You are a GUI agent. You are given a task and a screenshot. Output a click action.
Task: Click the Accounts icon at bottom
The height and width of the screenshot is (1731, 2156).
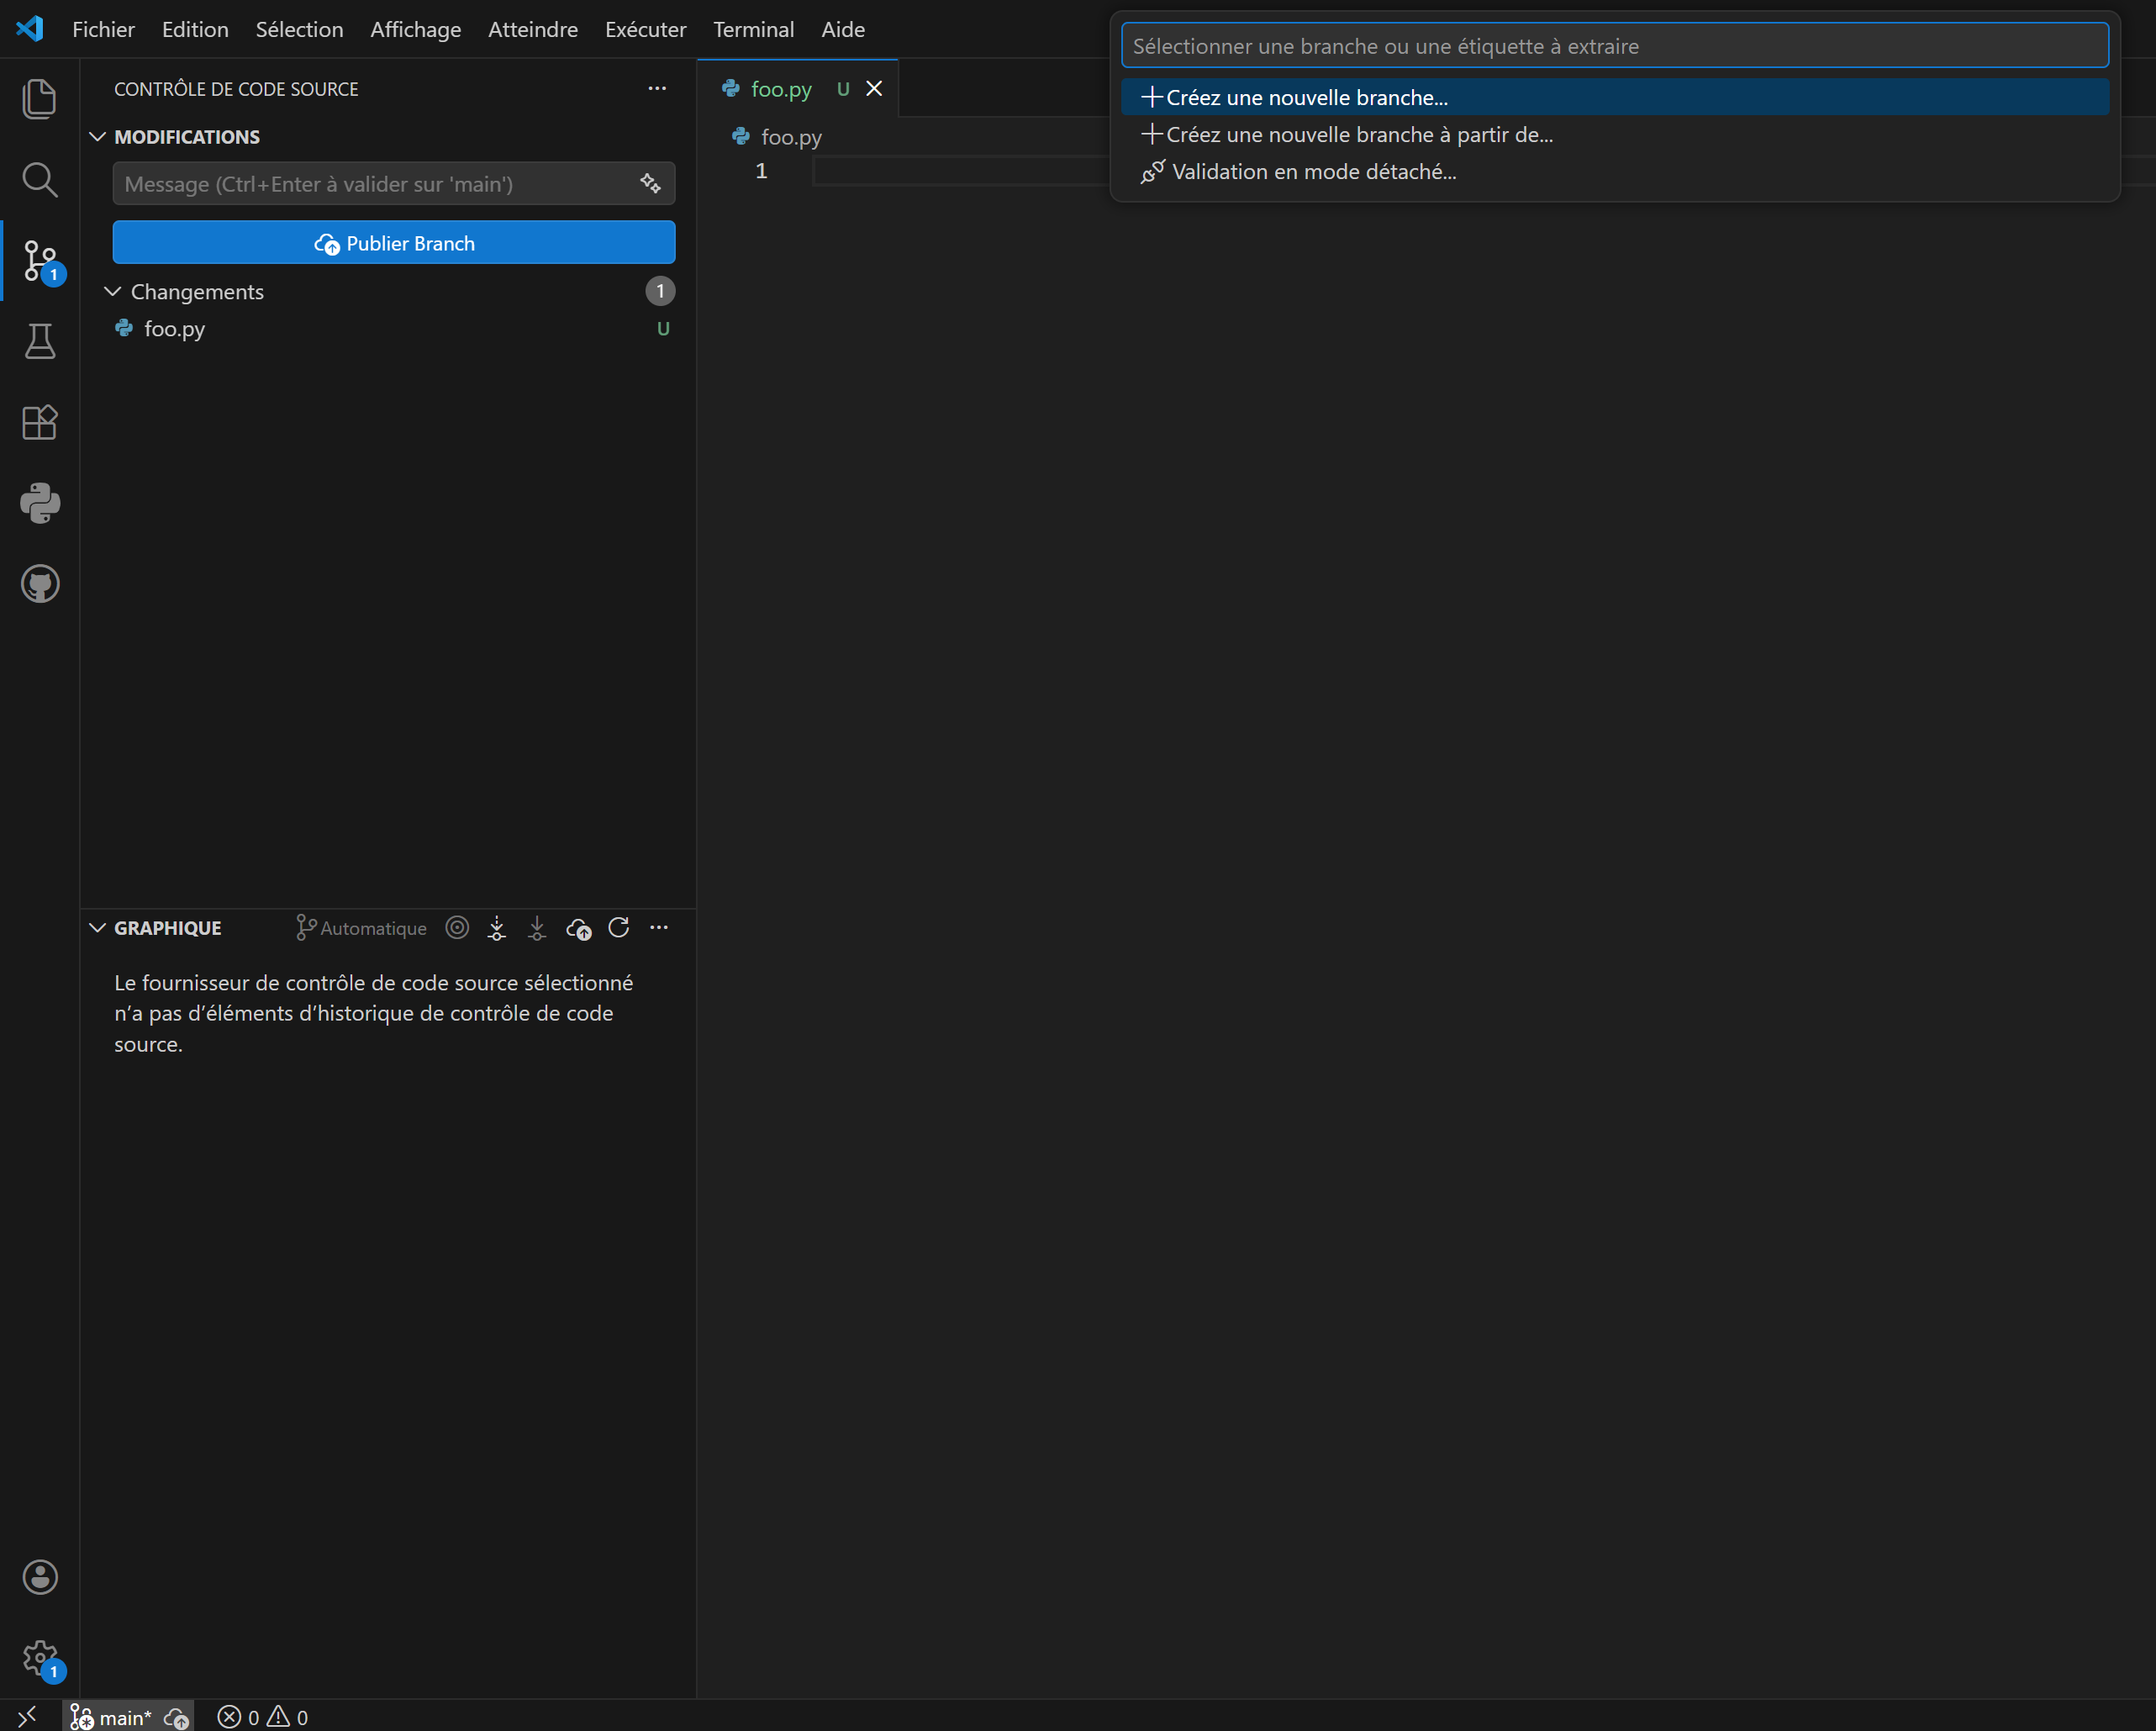click(40, 1577)
